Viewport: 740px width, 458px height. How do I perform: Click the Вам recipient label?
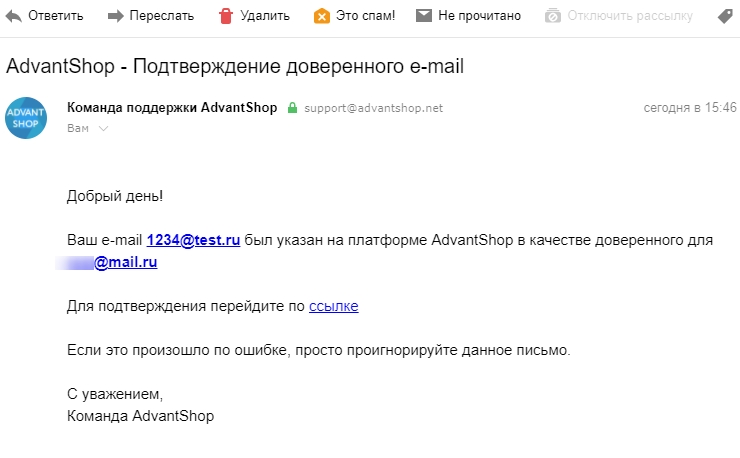pyautogui.click(x=76, y=129)
